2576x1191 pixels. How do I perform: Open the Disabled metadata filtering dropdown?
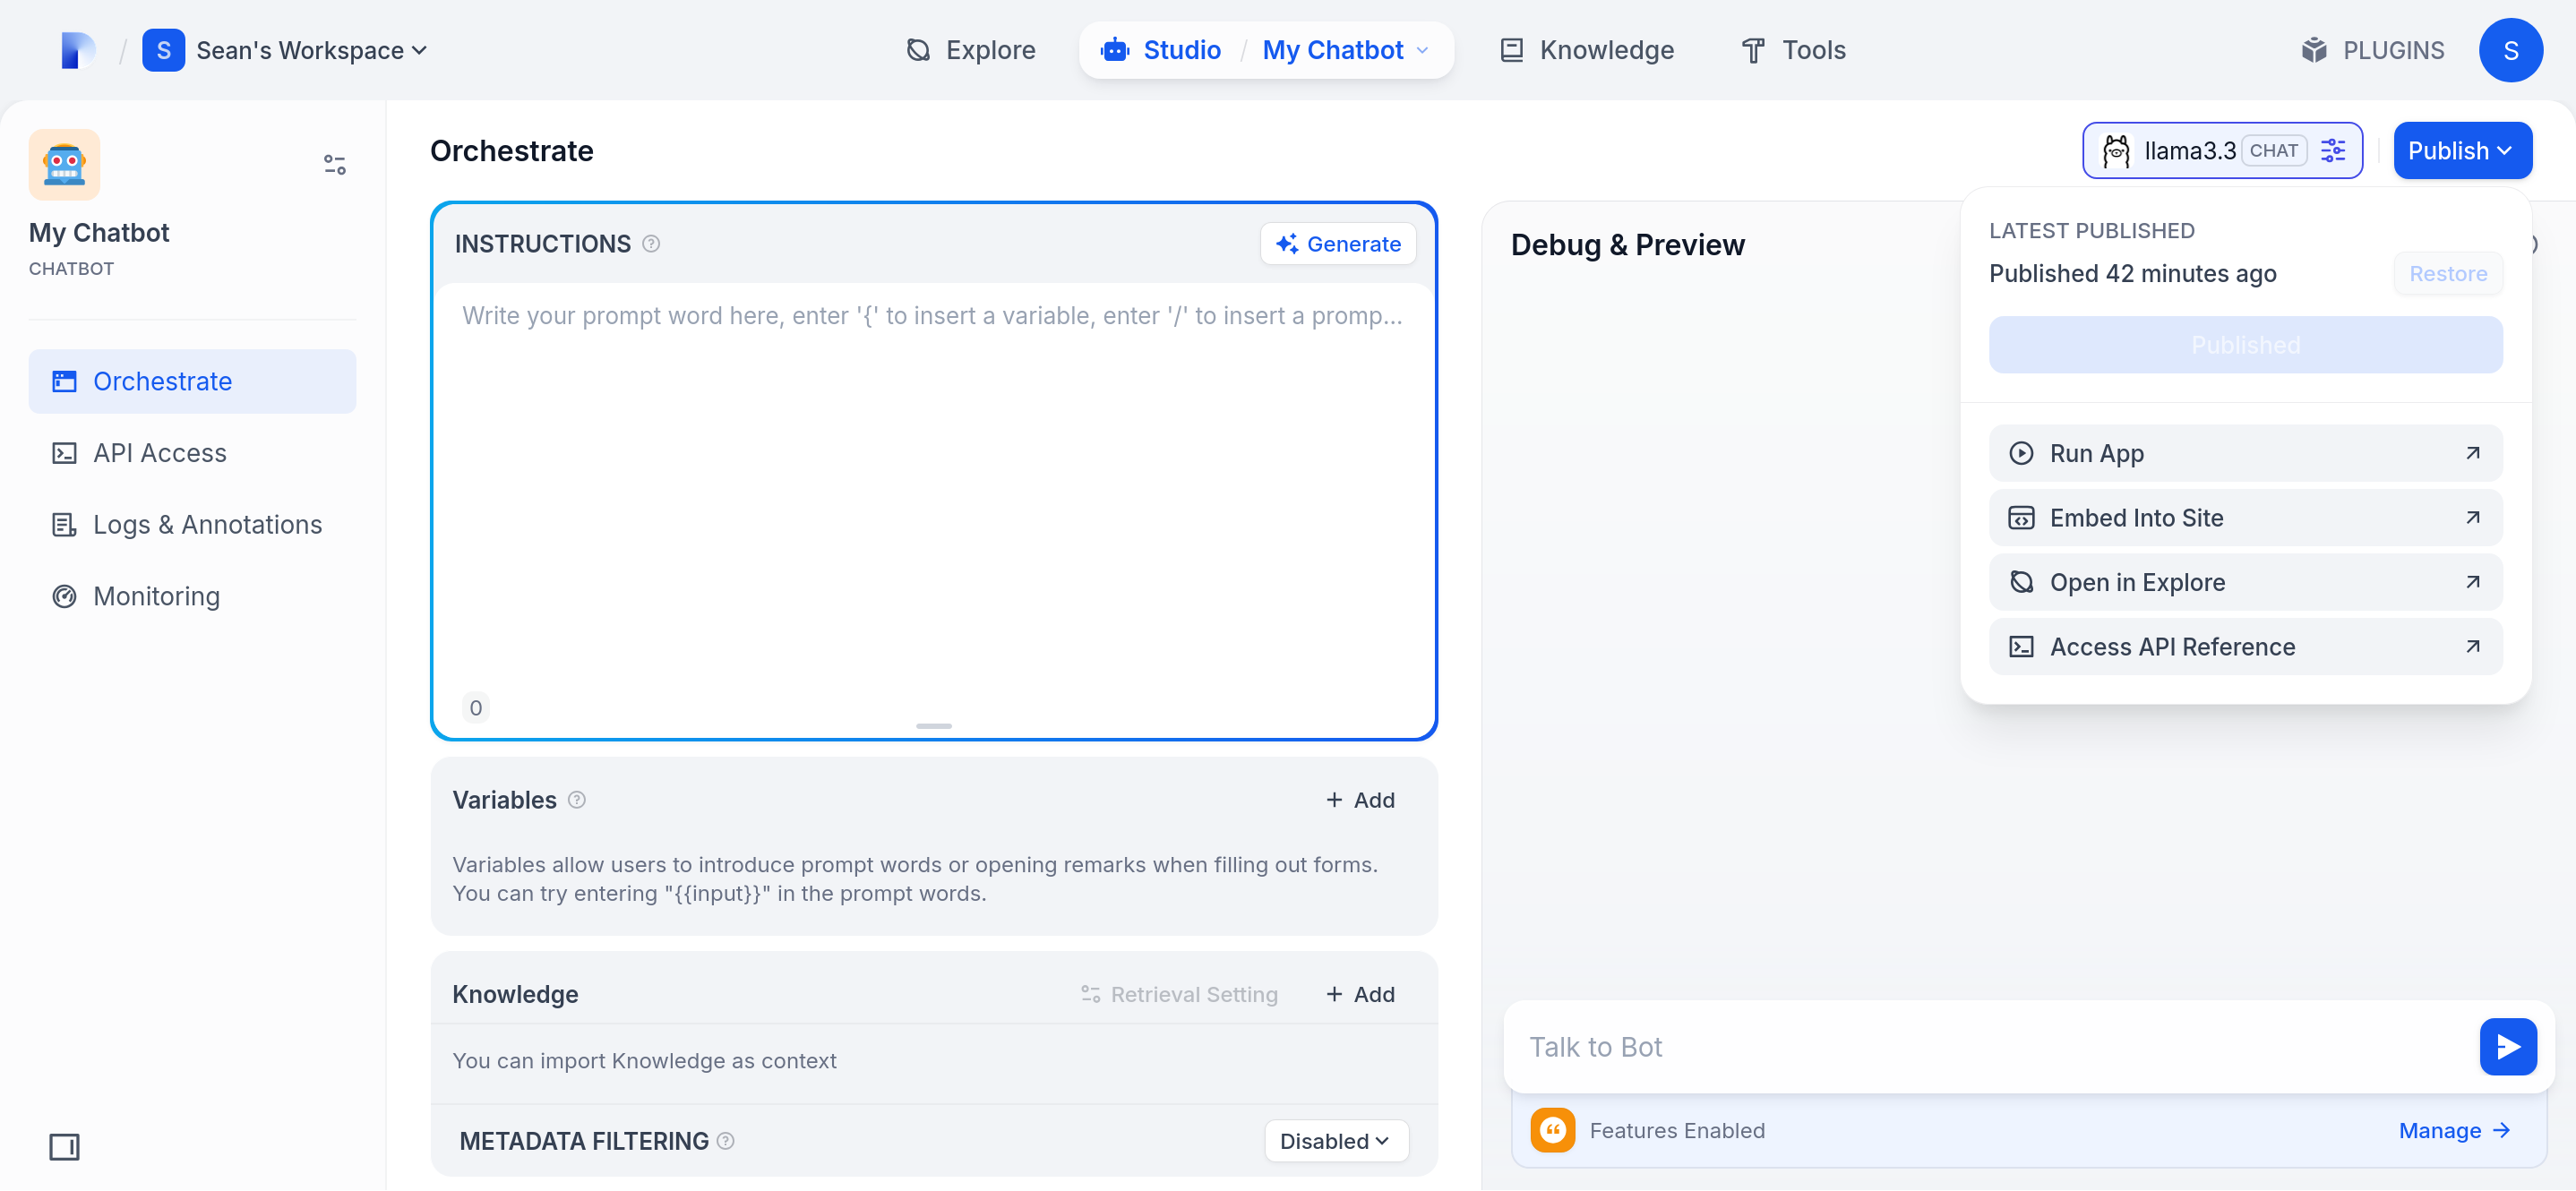click(1335, 1141)
